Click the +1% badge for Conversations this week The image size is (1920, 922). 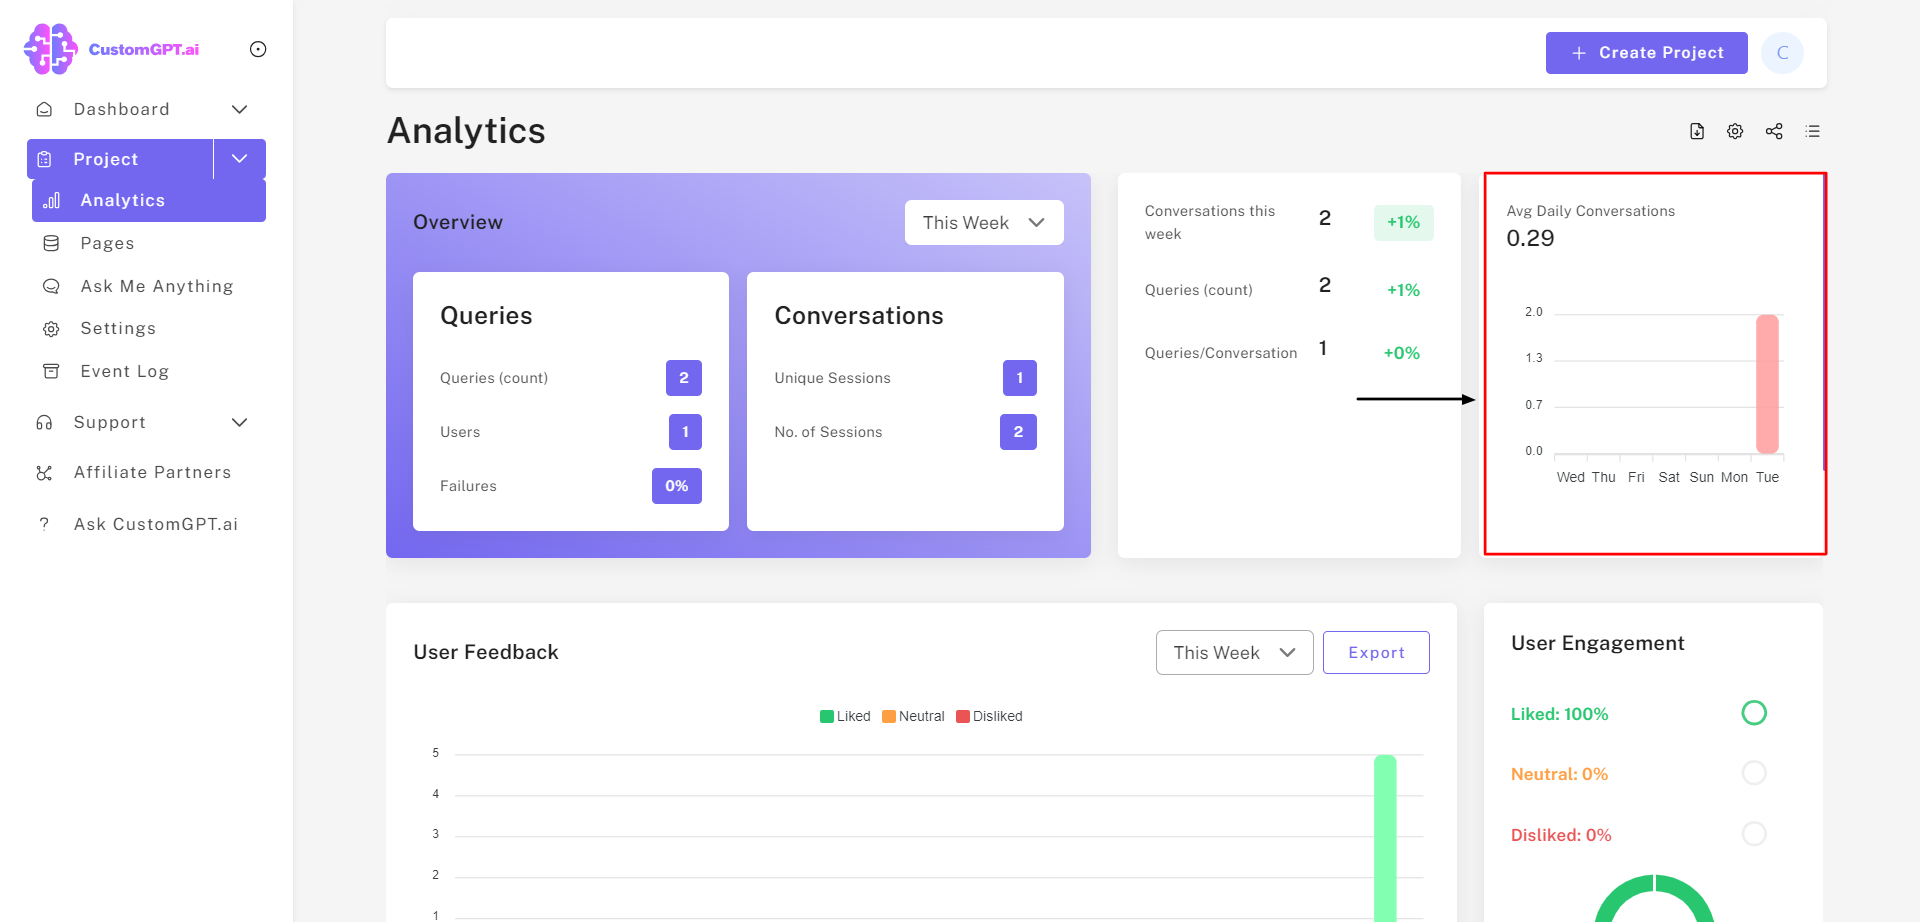coord(1403,222)
